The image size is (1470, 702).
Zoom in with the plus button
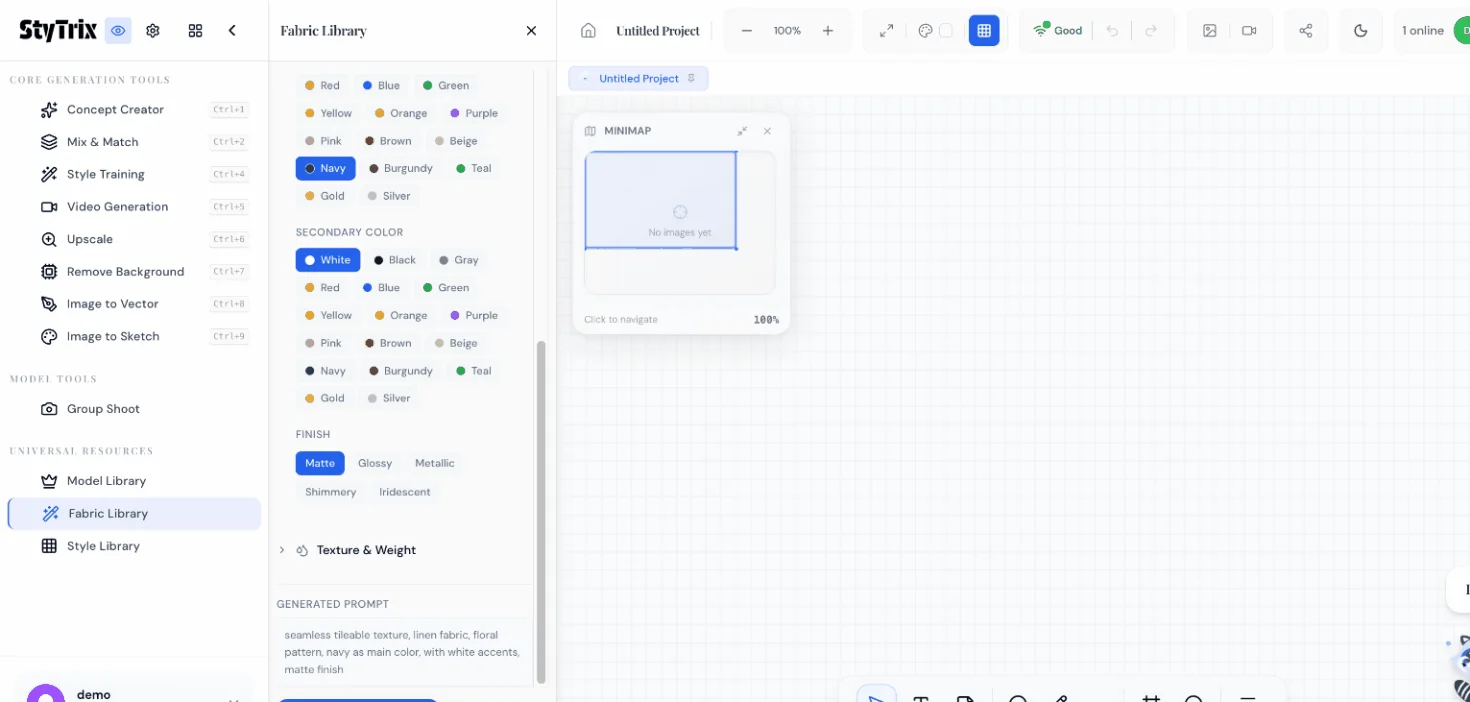[828, 31]
